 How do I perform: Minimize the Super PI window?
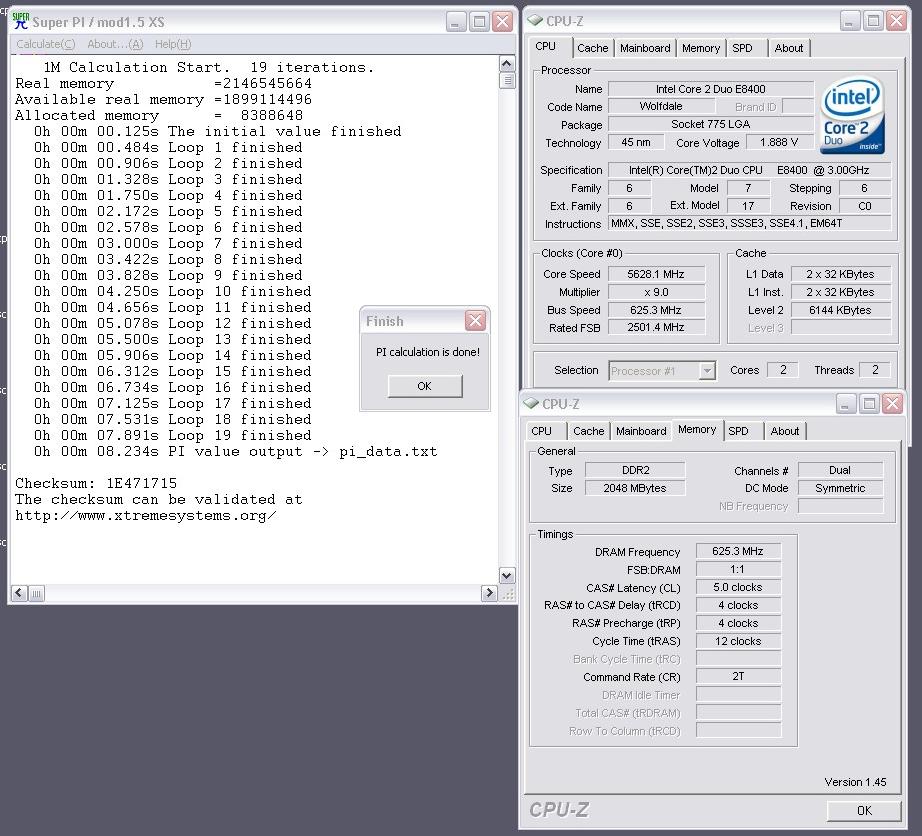456,22
